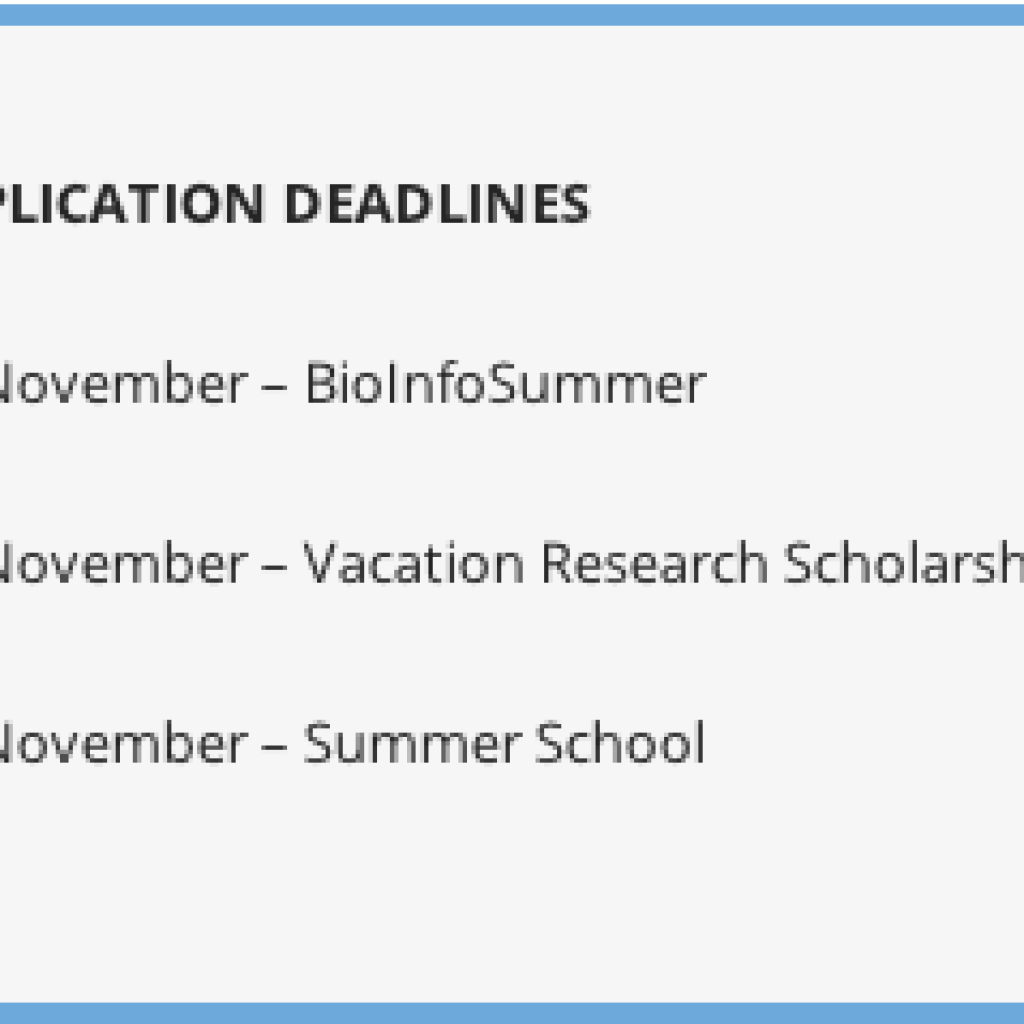Click the APPLICATION DEADLINES heading
The height and width of the screenshot is (1024, 1024).
click(x=294, y=204)
